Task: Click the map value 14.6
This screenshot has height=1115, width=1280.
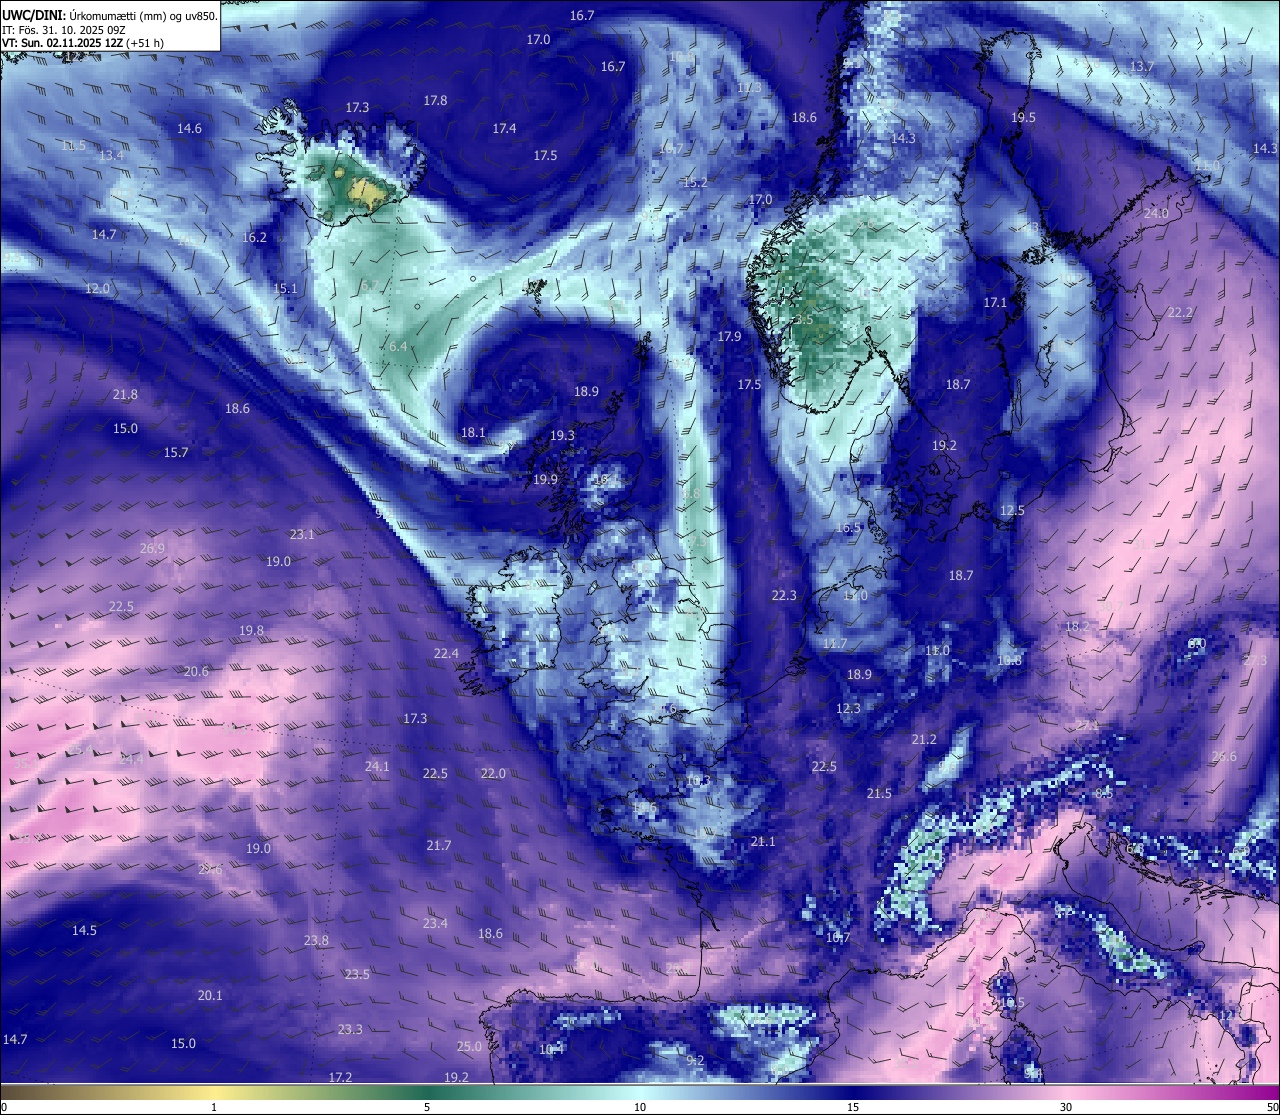Action: [x=189, y=128]
